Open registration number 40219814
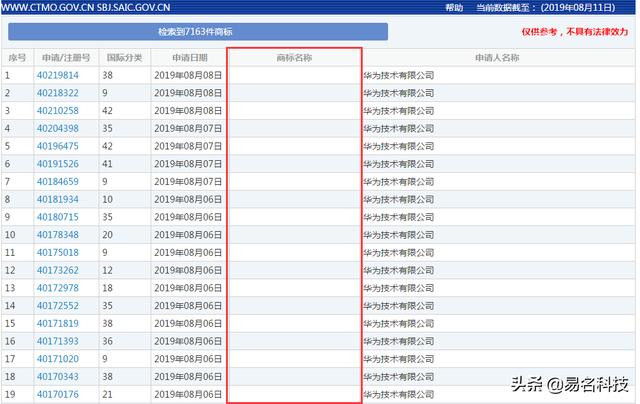Viewport: 640px width, 404px height. coord(58,75)
